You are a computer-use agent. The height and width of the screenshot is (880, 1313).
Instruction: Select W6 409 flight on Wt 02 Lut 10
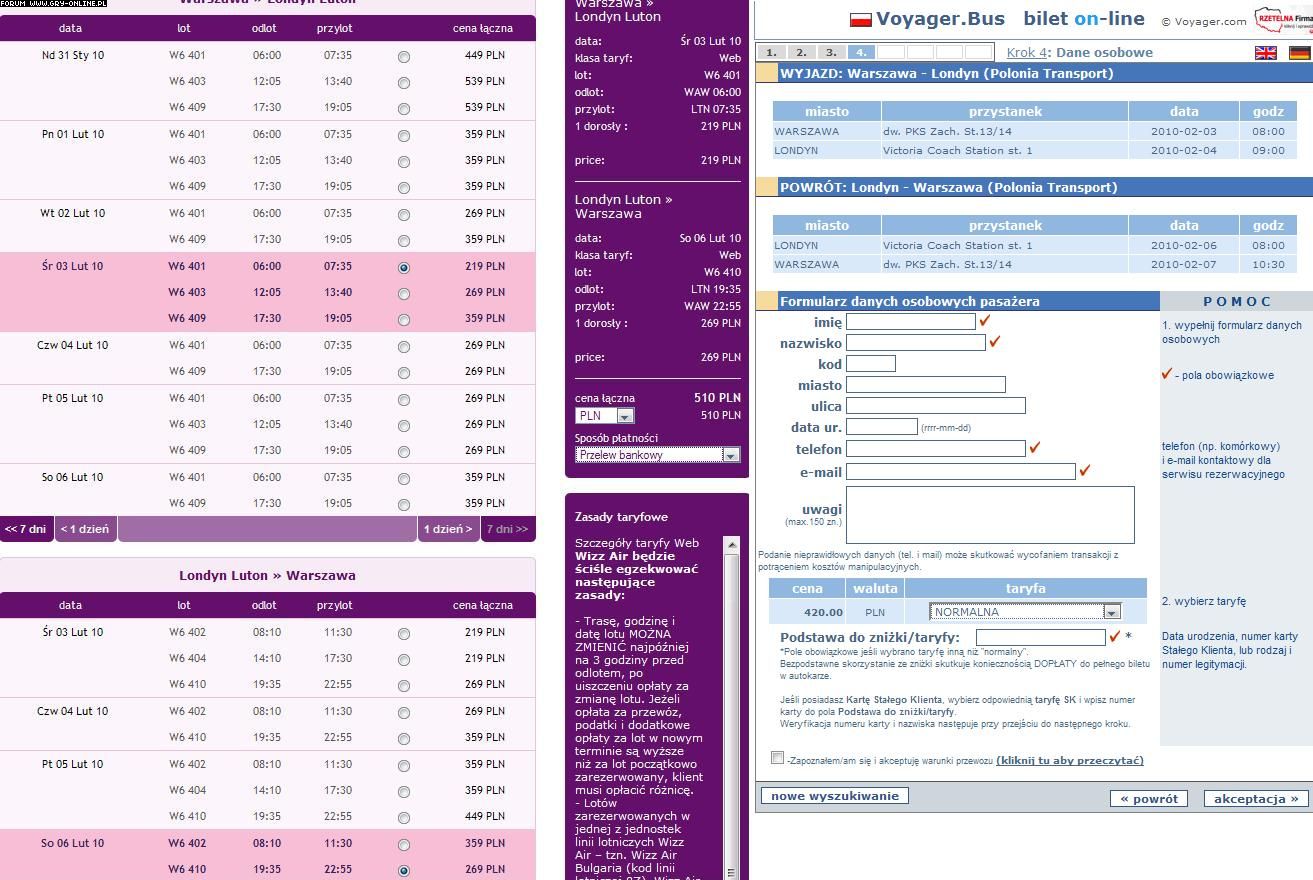tap(404, 241)
